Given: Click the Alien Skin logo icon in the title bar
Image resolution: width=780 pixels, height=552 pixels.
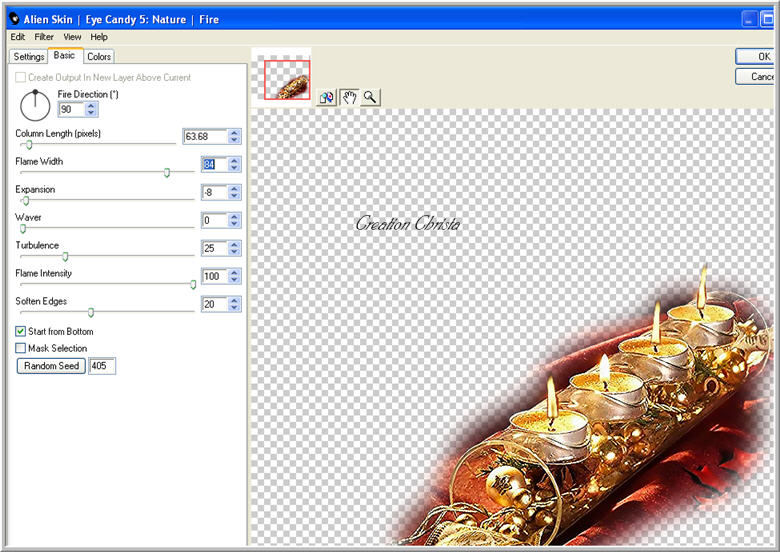Looking at the screenshot, I should tap(14, 19).
